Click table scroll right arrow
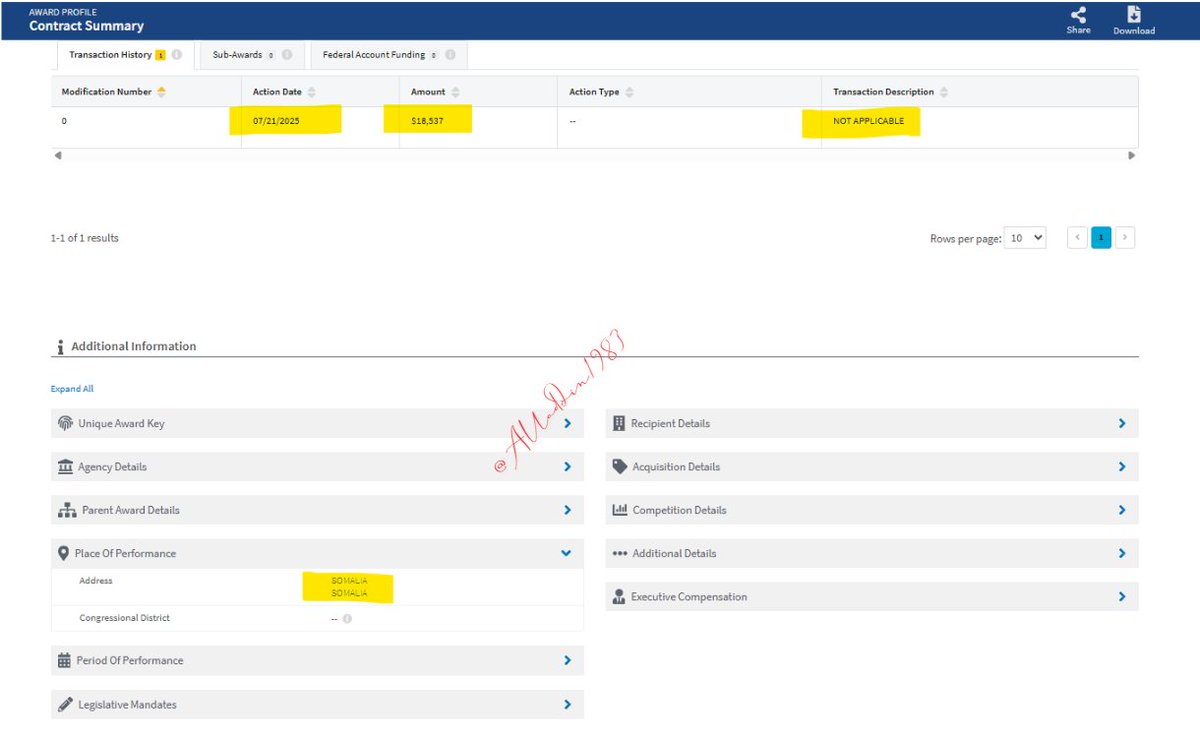The image size is (1200, 742). click(x=1132, y=155)
